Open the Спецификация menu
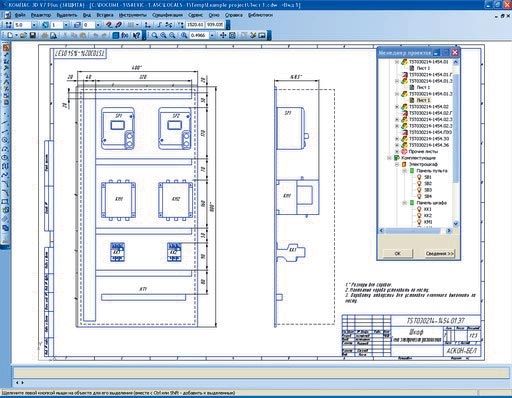This screenshot has width=512, height=398. 167,15
